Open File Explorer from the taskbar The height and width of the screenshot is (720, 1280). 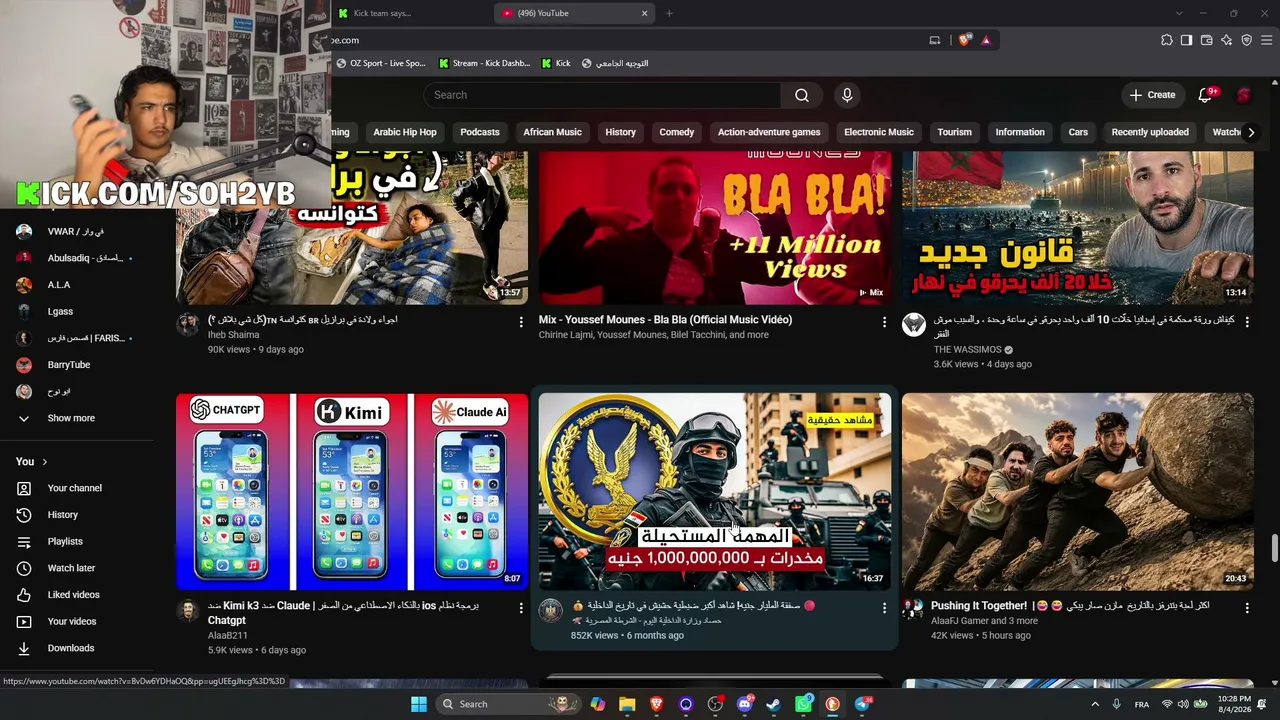coord(627,704)
